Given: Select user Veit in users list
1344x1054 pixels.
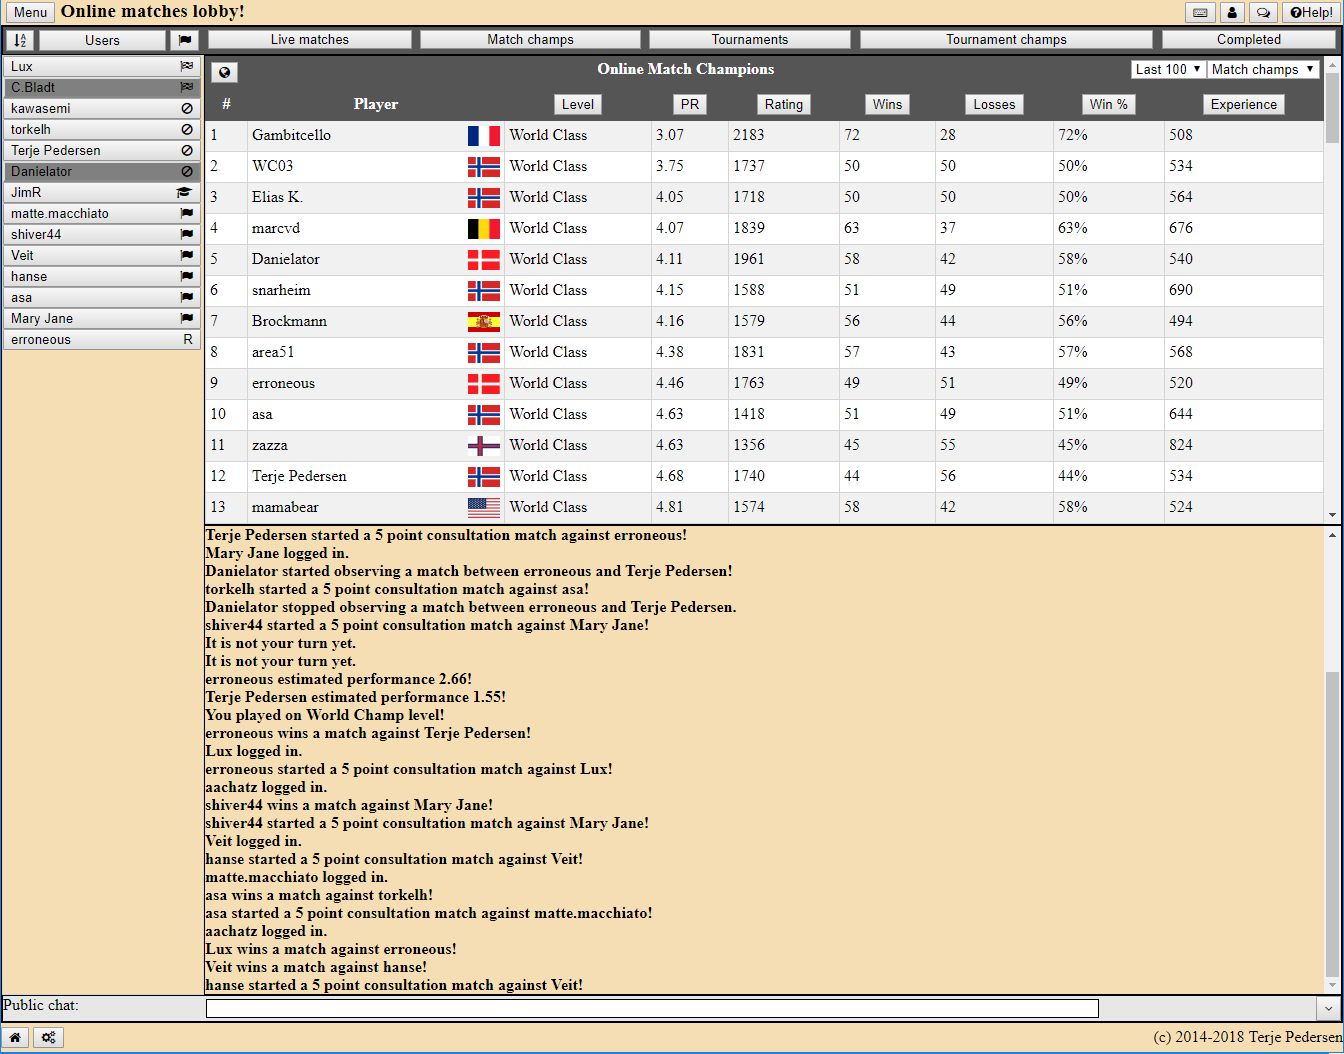Looking at the screenshot, I should click(102, 255).
